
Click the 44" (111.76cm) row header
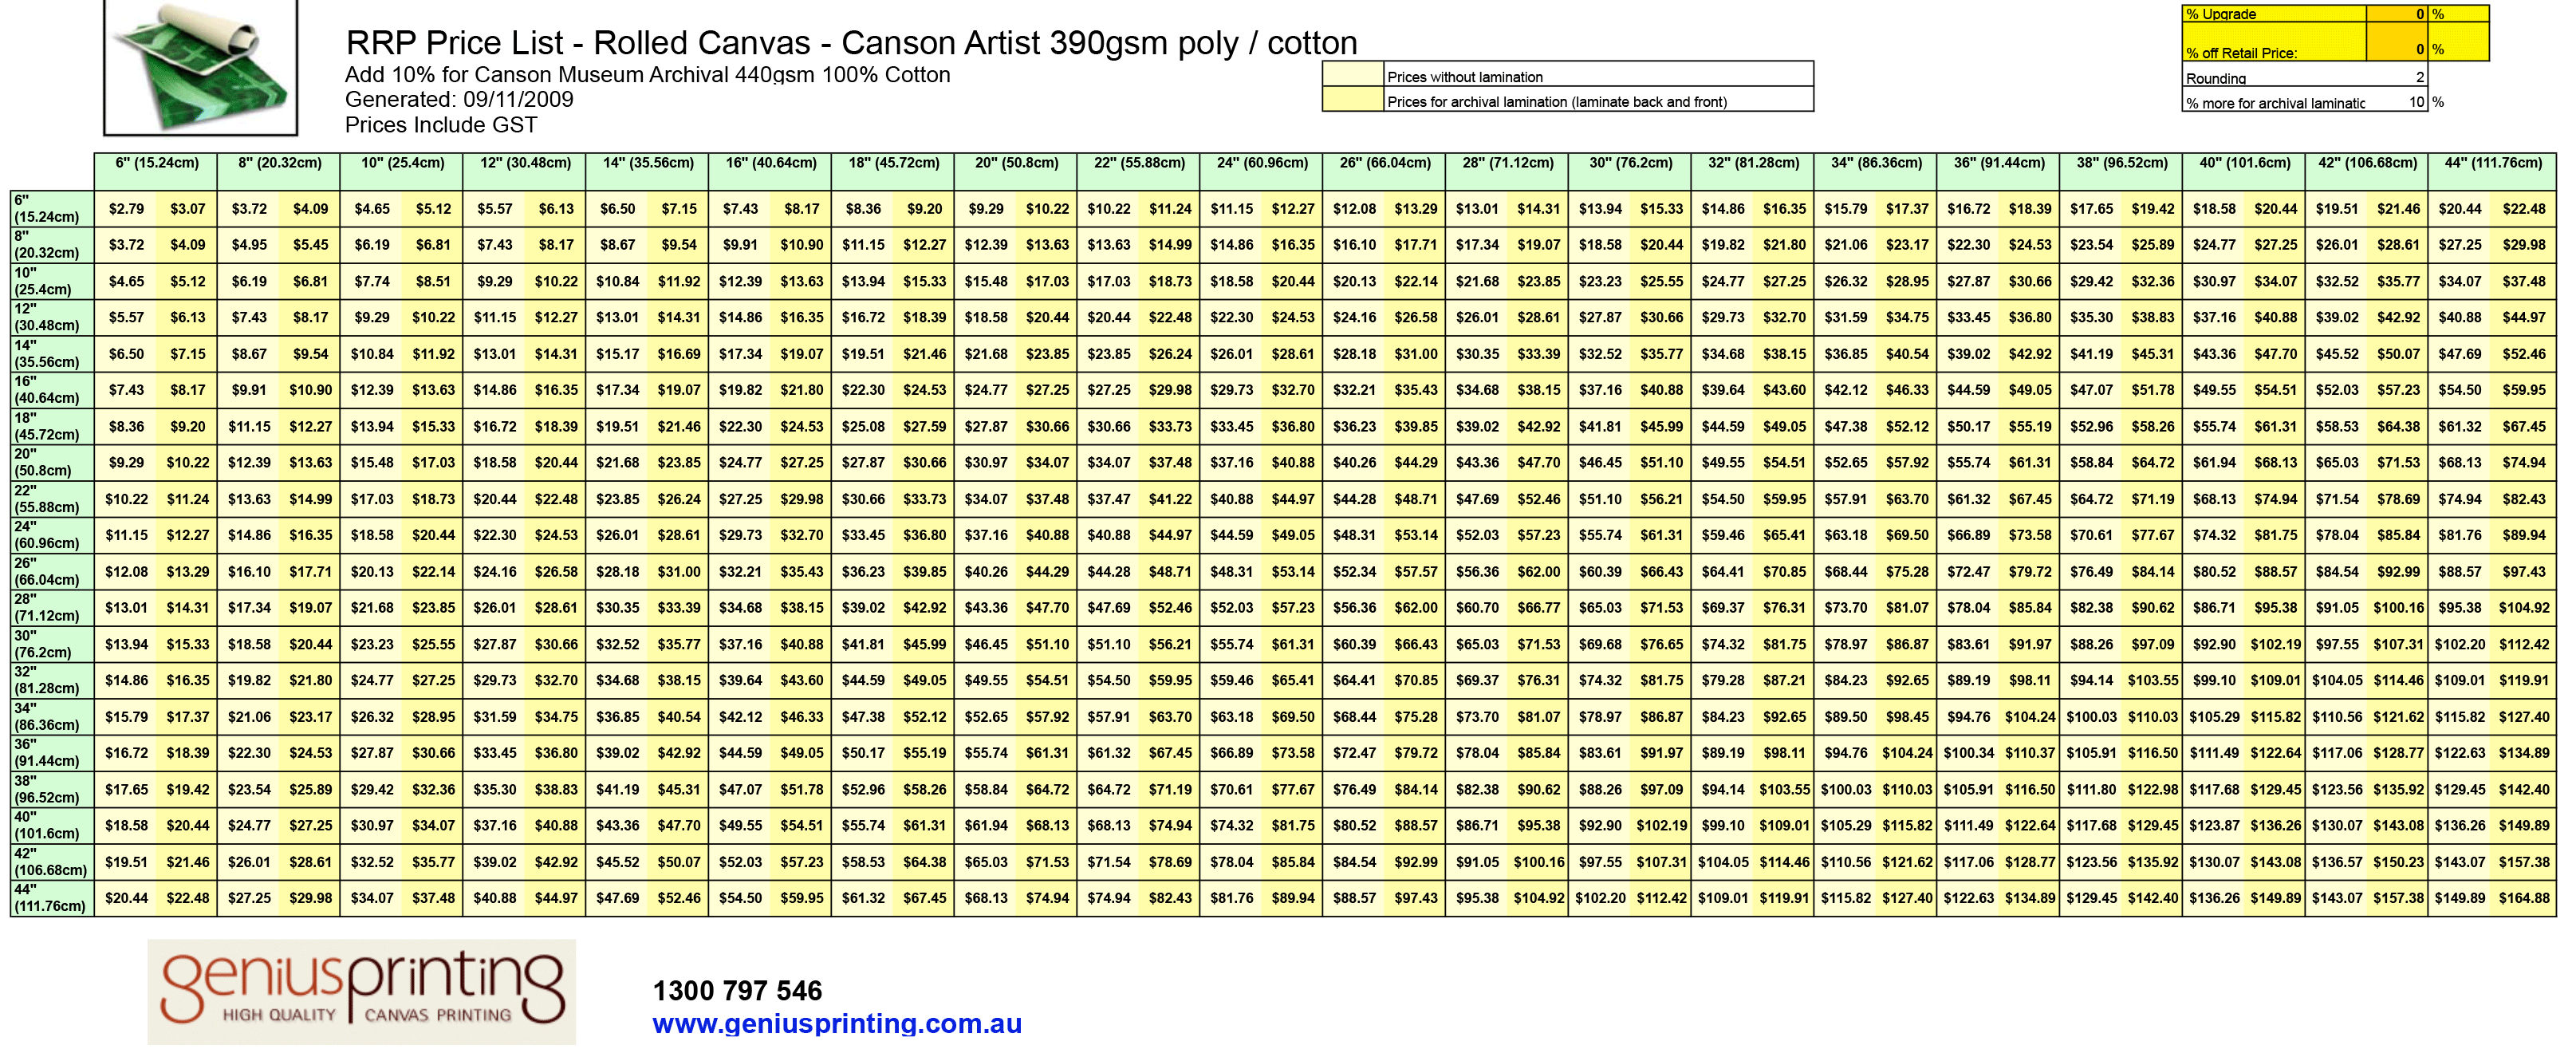pyautogui.click(x=51, y=898)
